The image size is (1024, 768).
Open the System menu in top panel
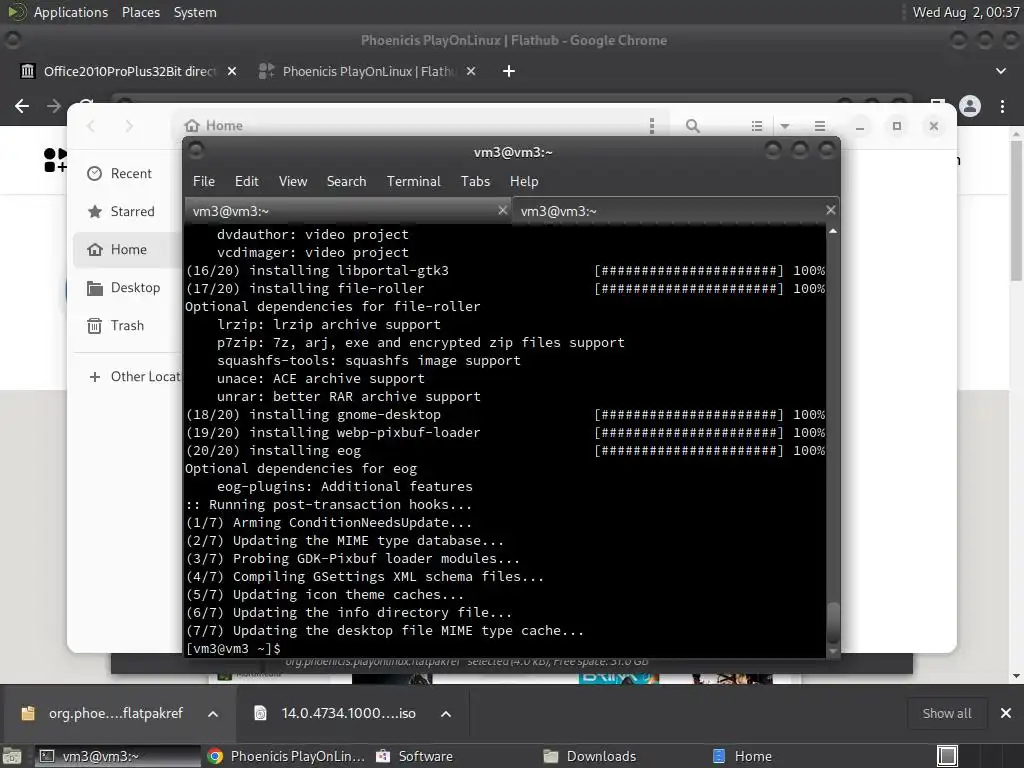click(x=195, y=12)
